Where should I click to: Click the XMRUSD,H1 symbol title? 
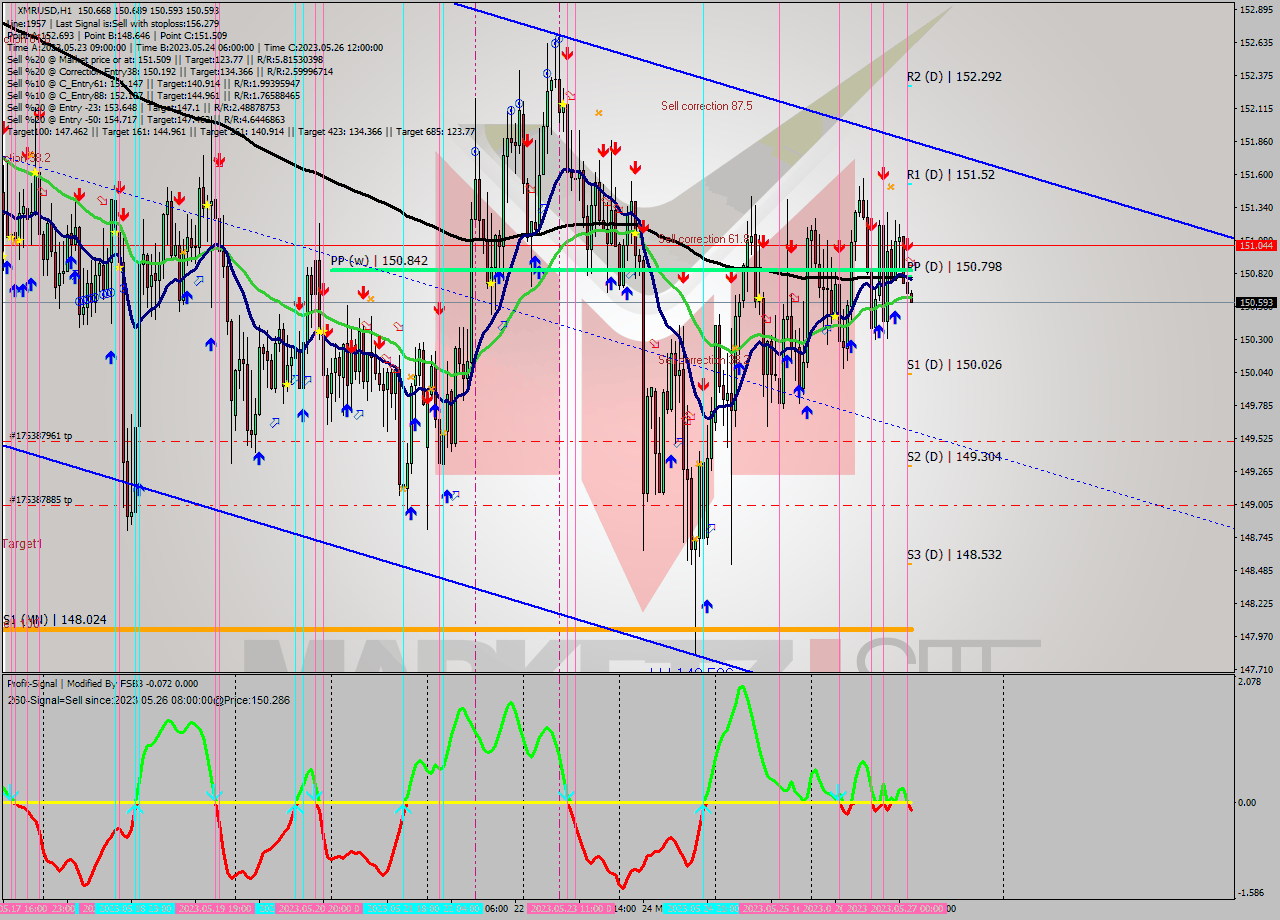[x=46, y=10]
